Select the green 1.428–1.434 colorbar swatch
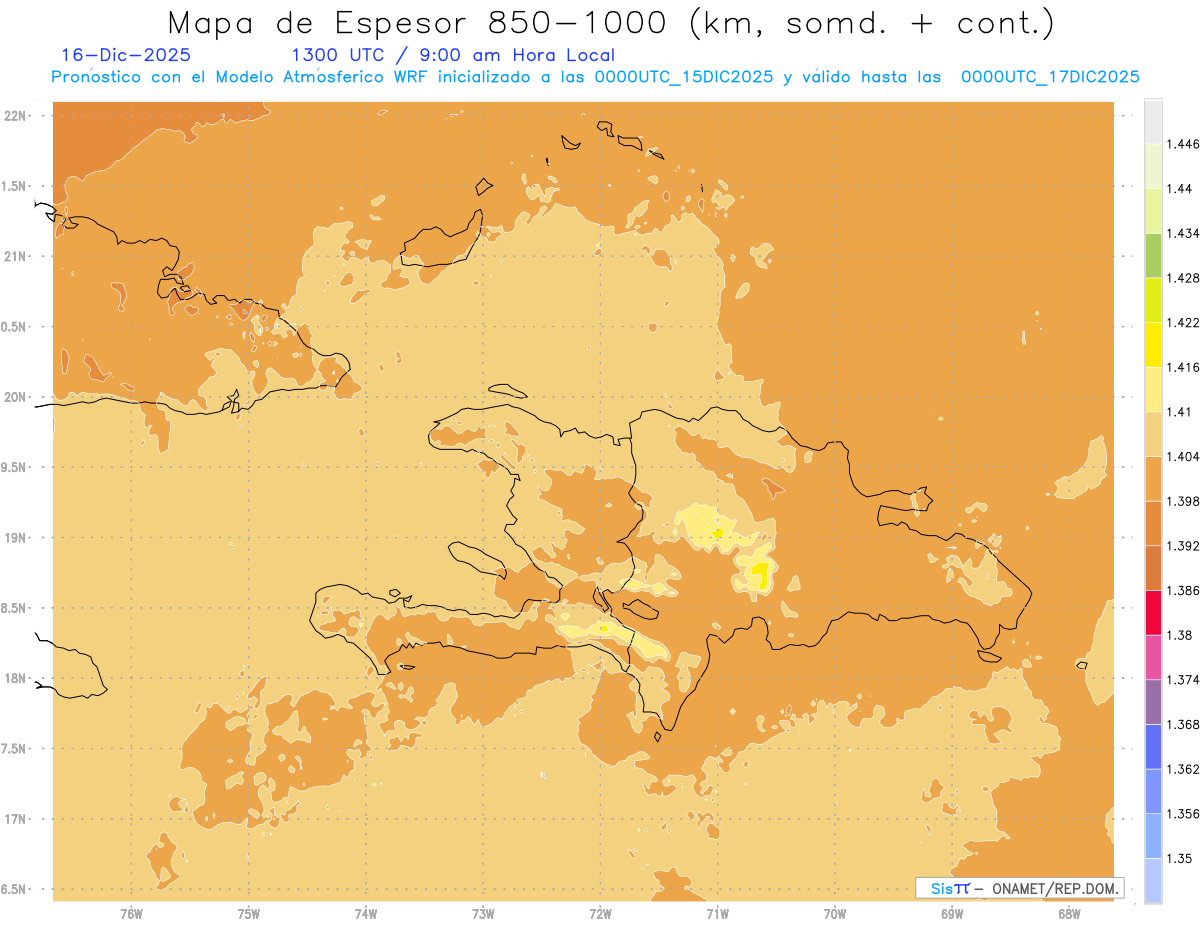This screenshot has height=927, width=1200. pyautogui.click(x=1153, y=255)
